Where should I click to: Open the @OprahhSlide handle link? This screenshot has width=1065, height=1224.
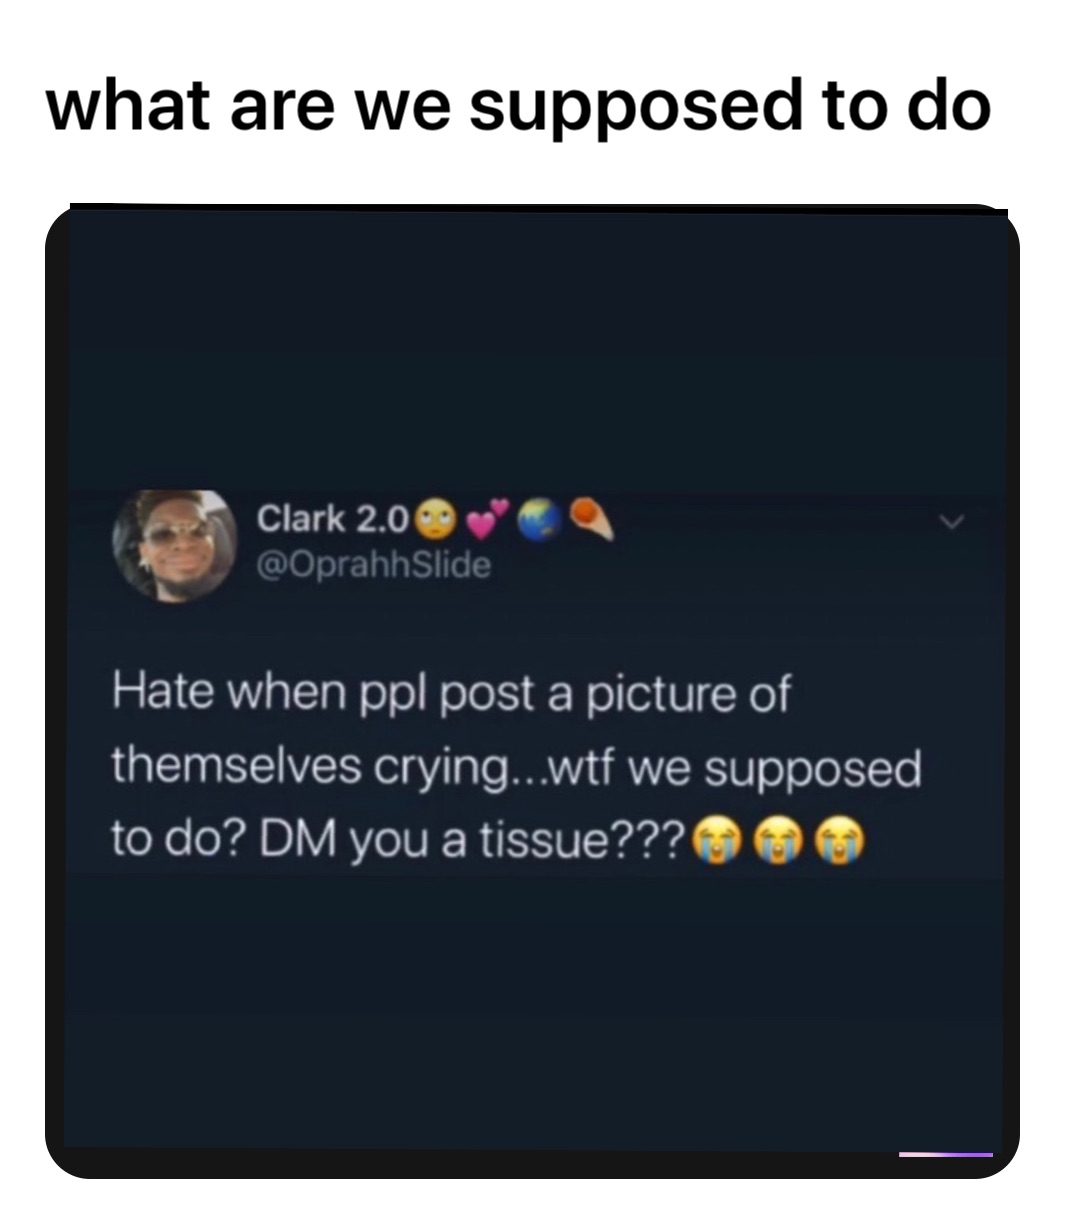coord(374,566)
